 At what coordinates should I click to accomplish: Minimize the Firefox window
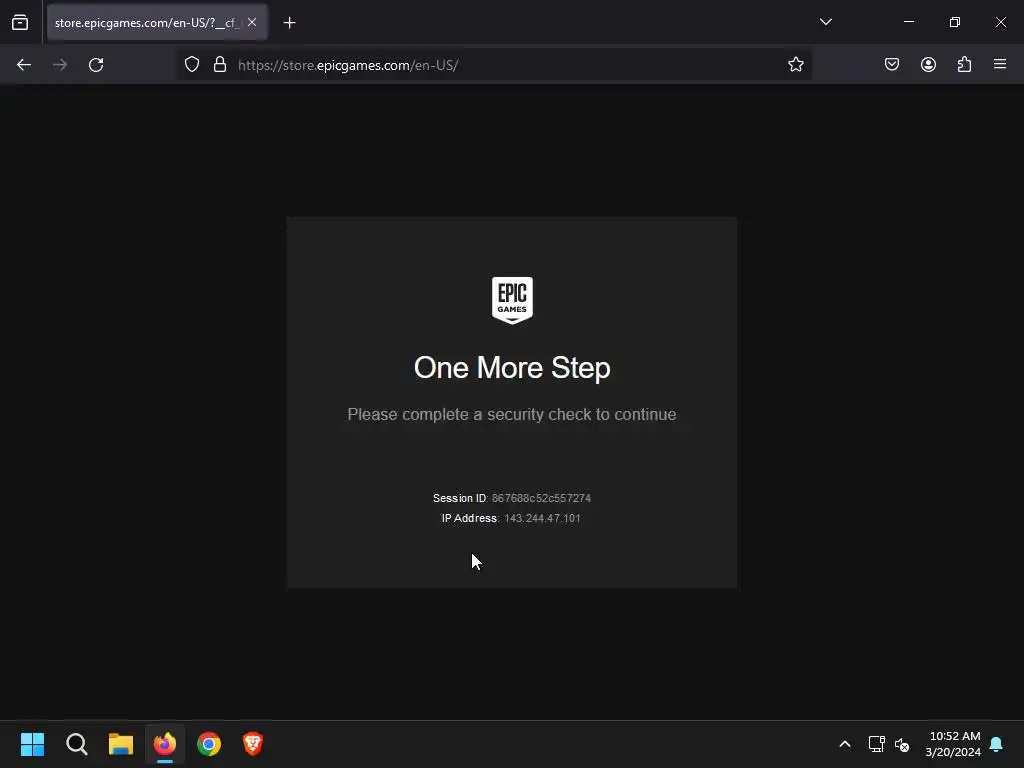pyautogui.click(x=908, y=22)
